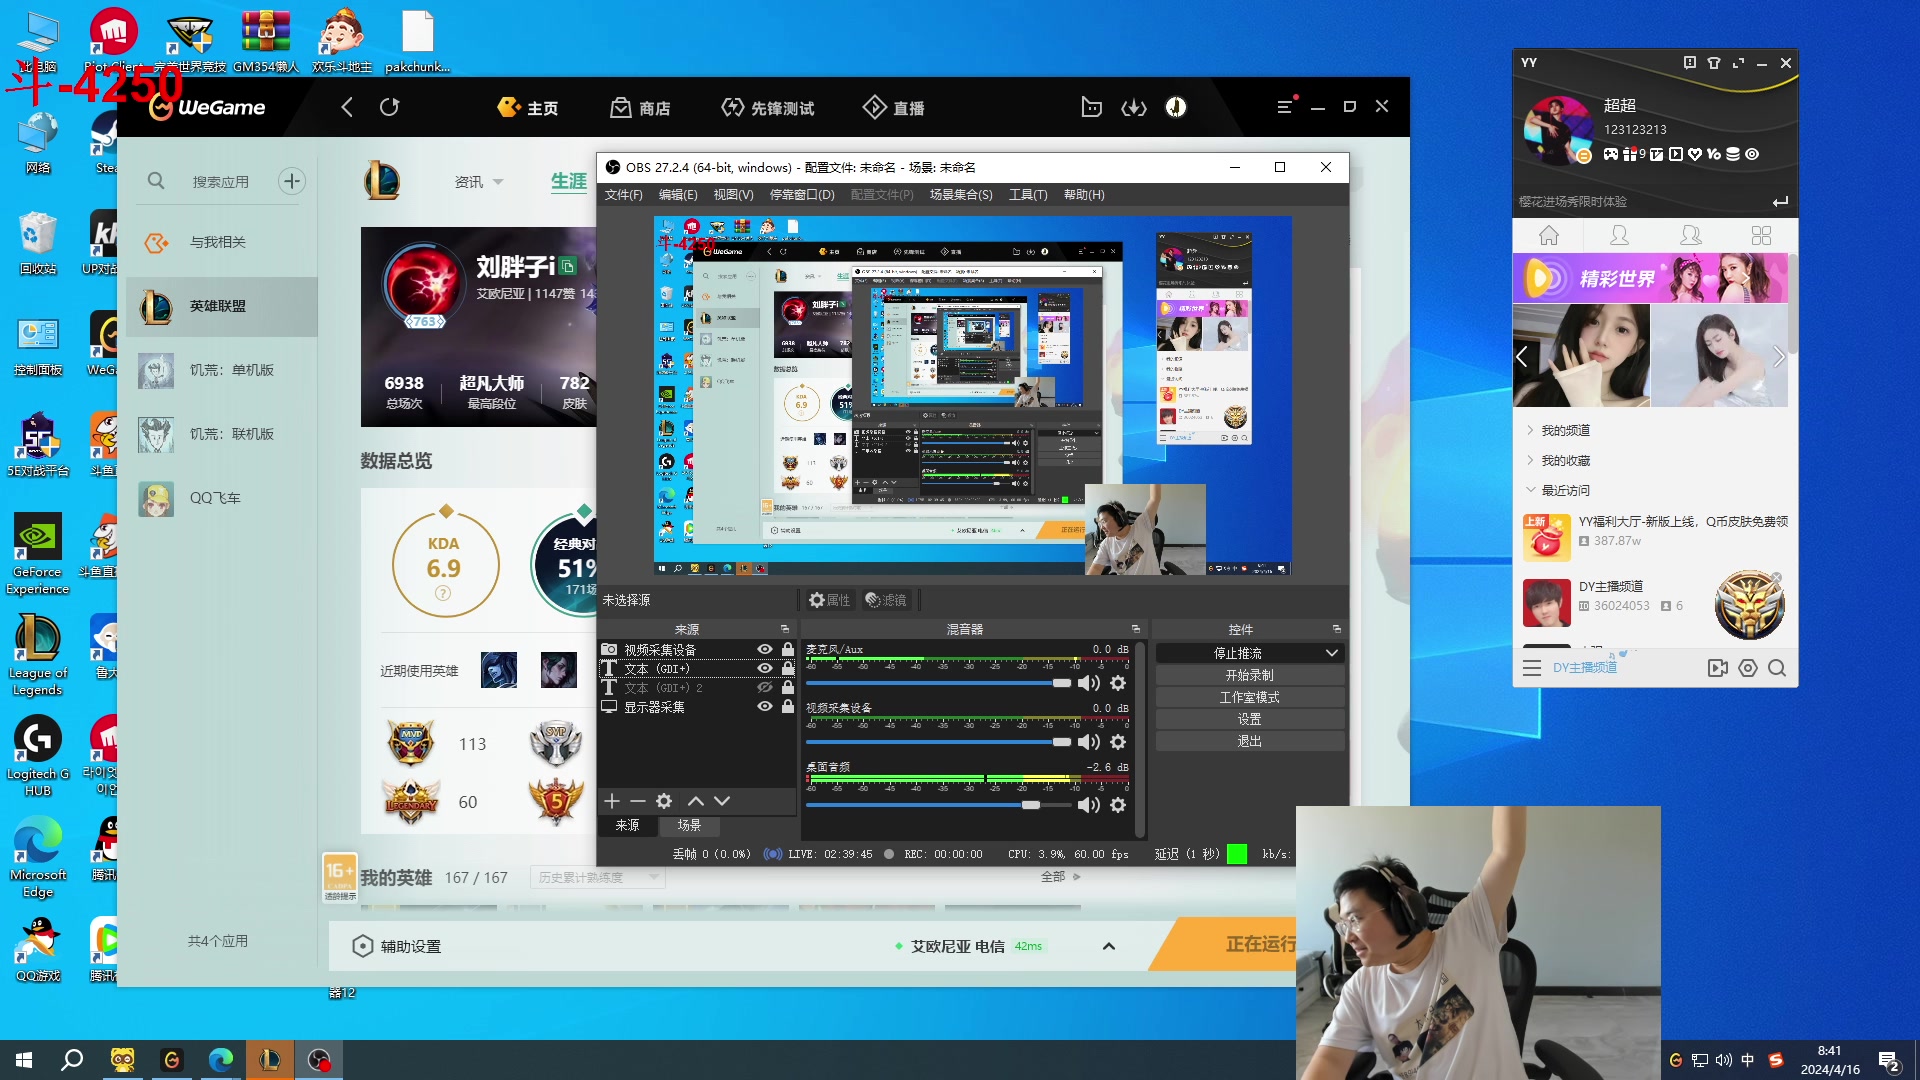Image resolution: width=1920 pixels, height=1080 pixels.
Task: Refresh the WeGame page
Action: (x=390, y=107)
